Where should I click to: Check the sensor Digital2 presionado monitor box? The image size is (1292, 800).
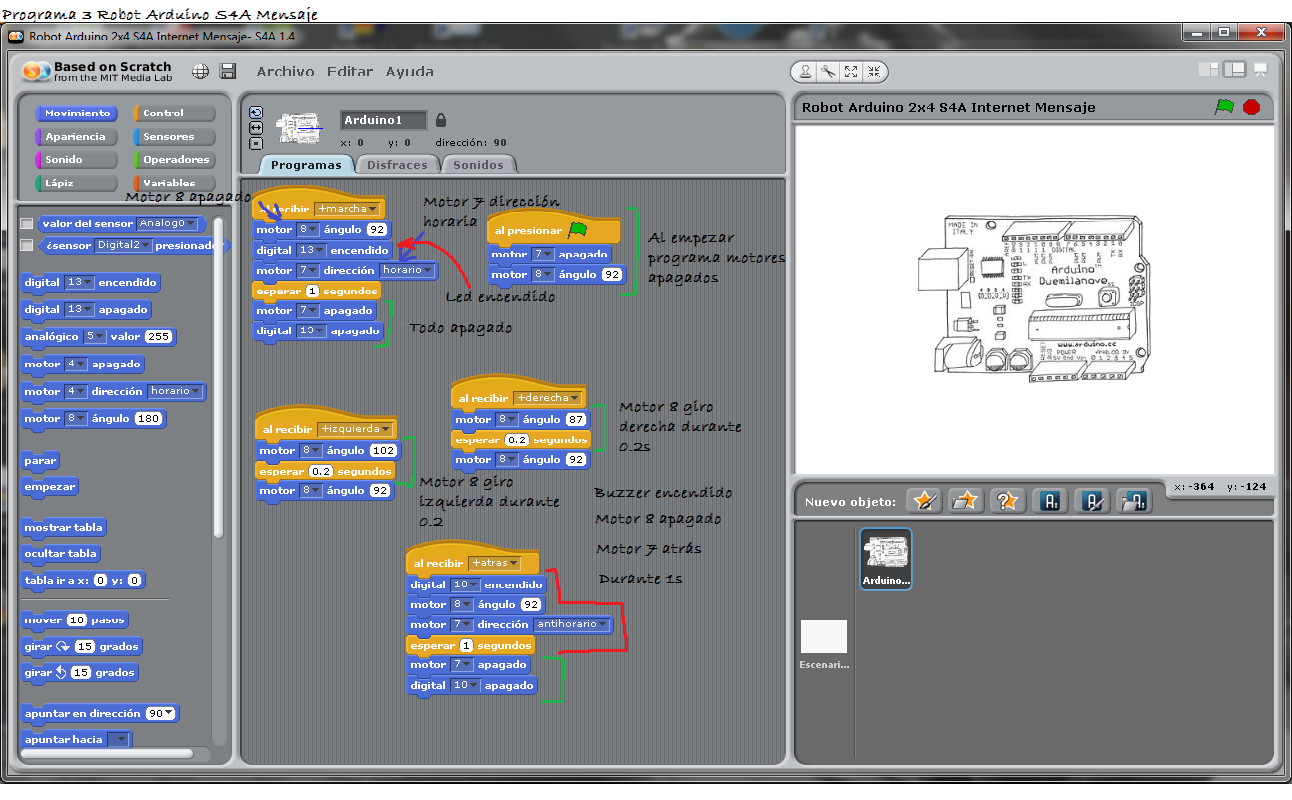tap(27, 246)
